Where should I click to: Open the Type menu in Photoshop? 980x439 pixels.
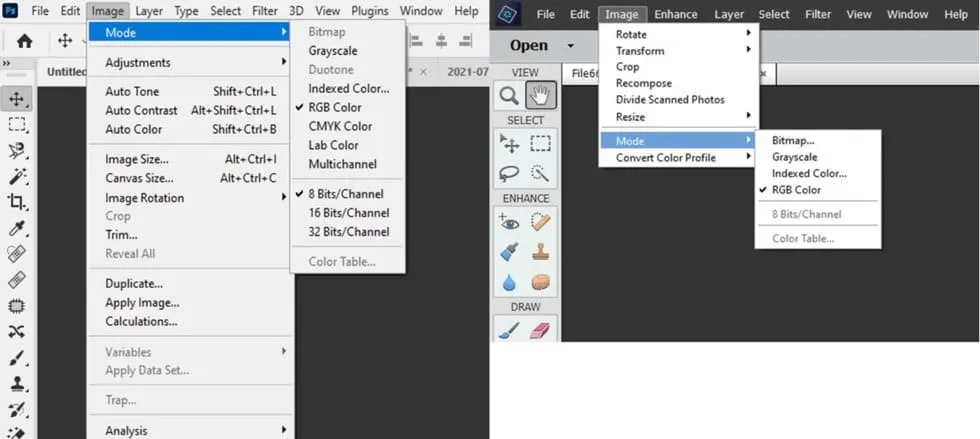[x=186, y=11]
